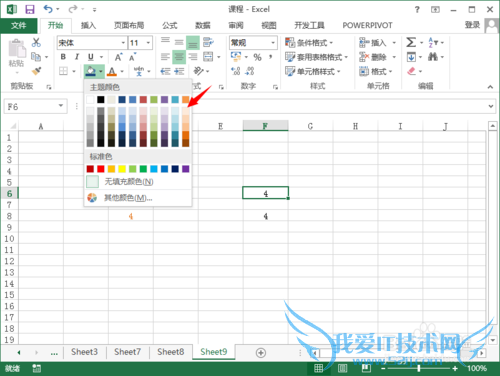Click the Undo arrow icon

tap(48, 9)
